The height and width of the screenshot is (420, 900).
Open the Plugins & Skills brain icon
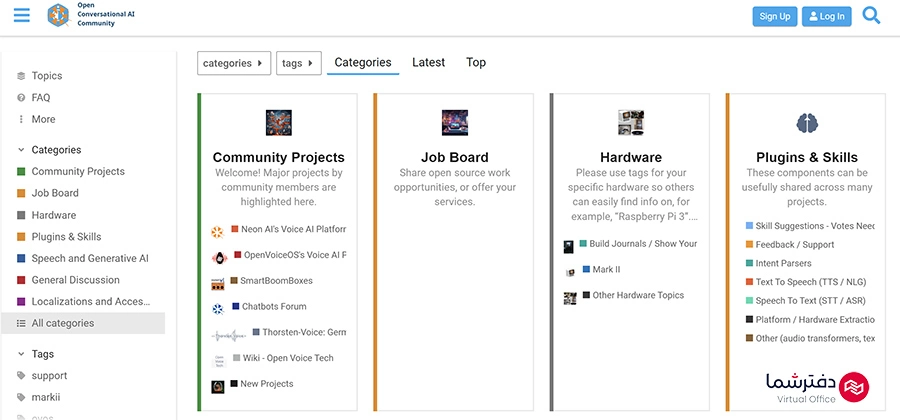[x=806, y=123]
